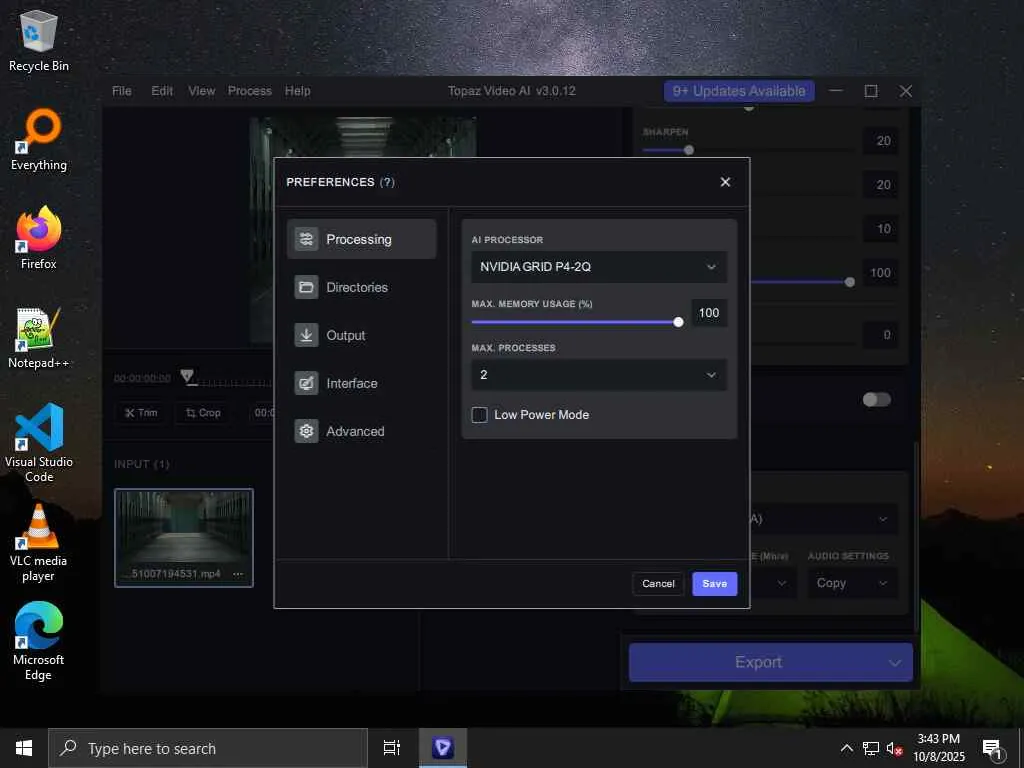Click the Sharpen value field 20
The height and width of the screenshot is (768, 1024).
(x=880, y=141)
